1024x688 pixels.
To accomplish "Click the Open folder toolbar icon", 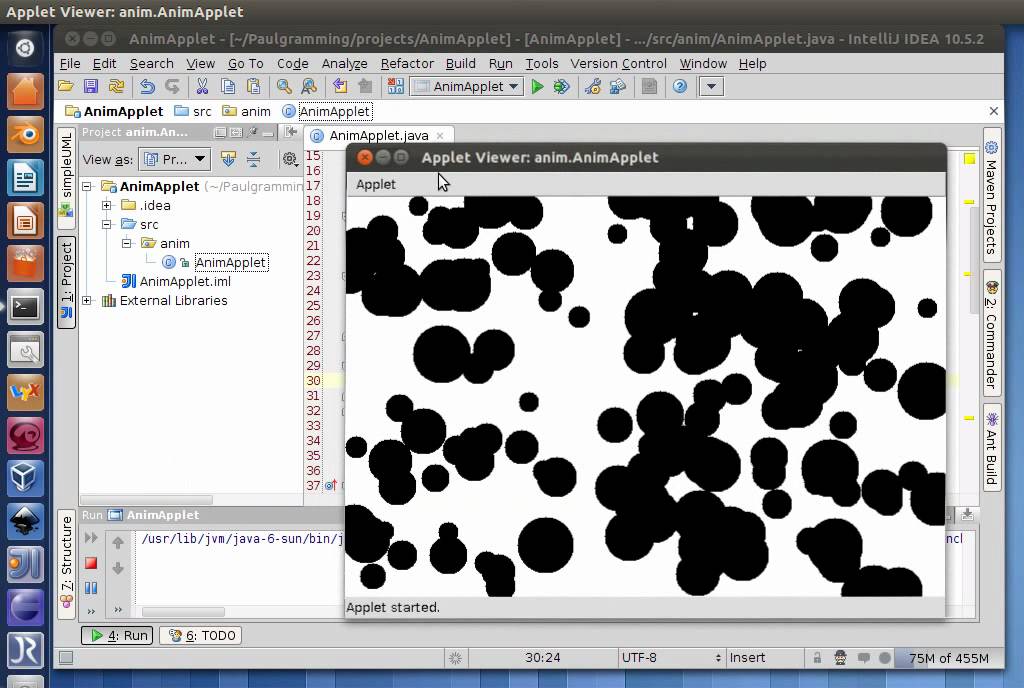I will point(65,86).
